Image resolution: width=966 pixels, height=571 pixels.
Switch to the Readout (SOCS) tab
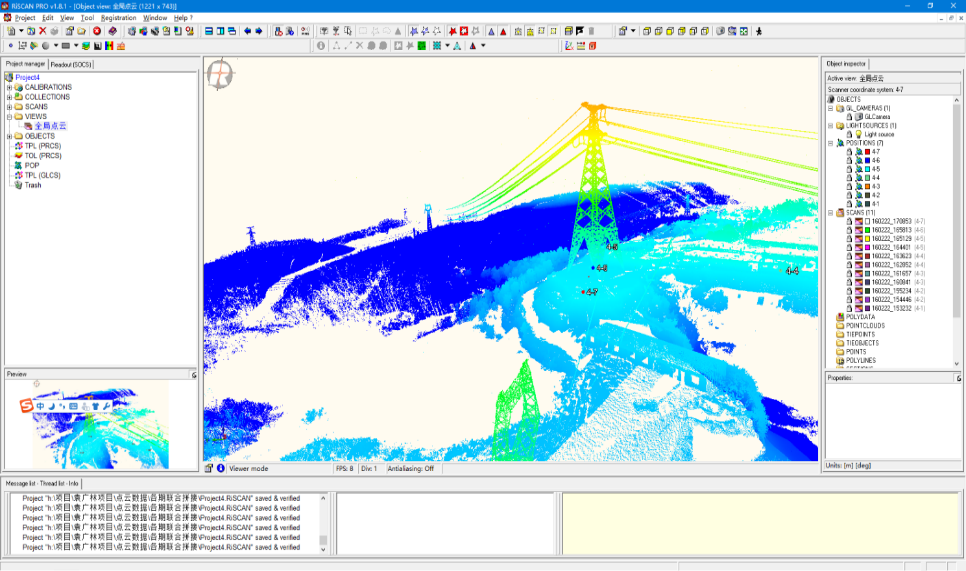click(x=71, y=64)
